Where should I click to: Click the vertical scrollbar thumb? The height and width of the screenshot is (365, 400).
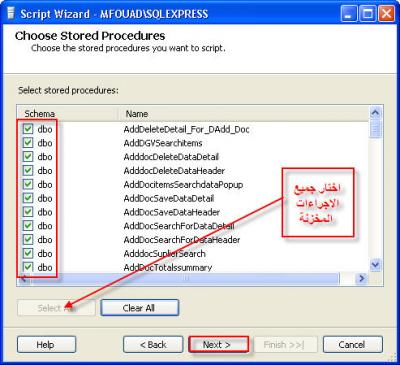coord(376,128)
